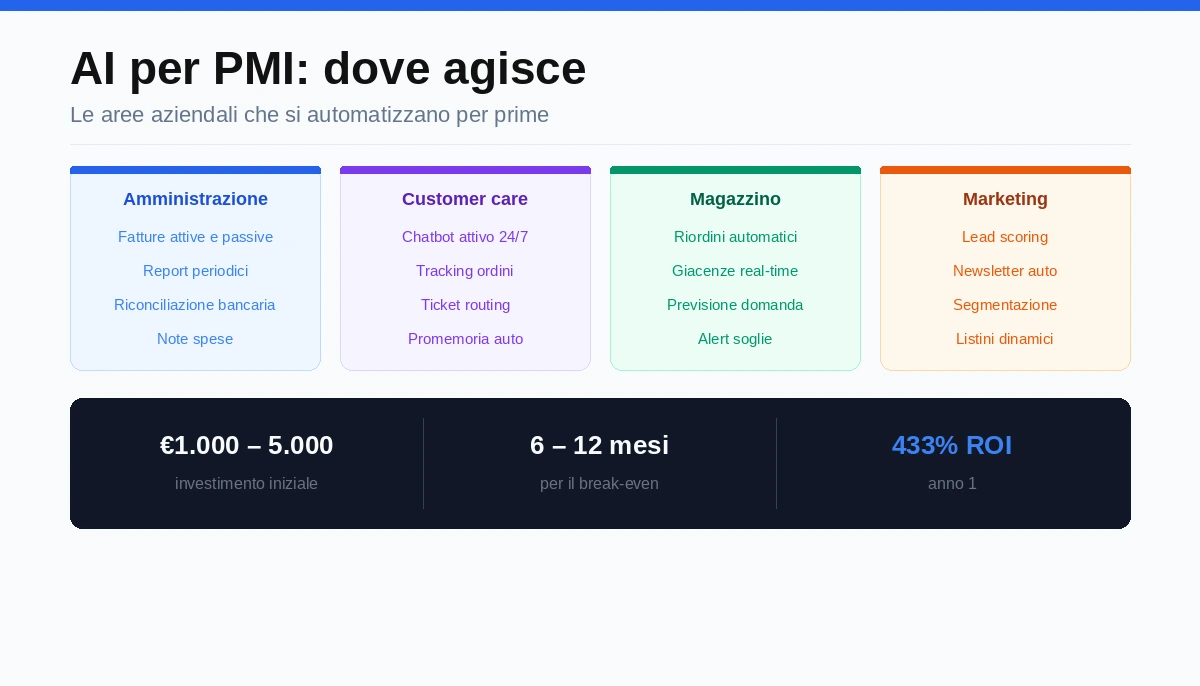Open Previsione domanda
This screenshot has width=1200, height=686.
point(735,305)
